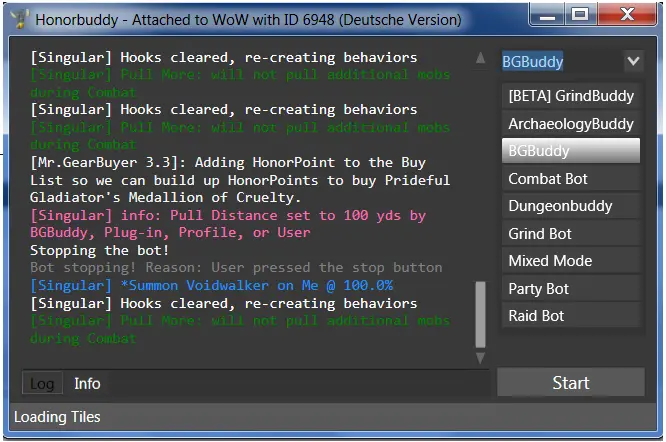Select Dungeonbuddy option
This screenshot has width=666, height=442.
(571, 206)
